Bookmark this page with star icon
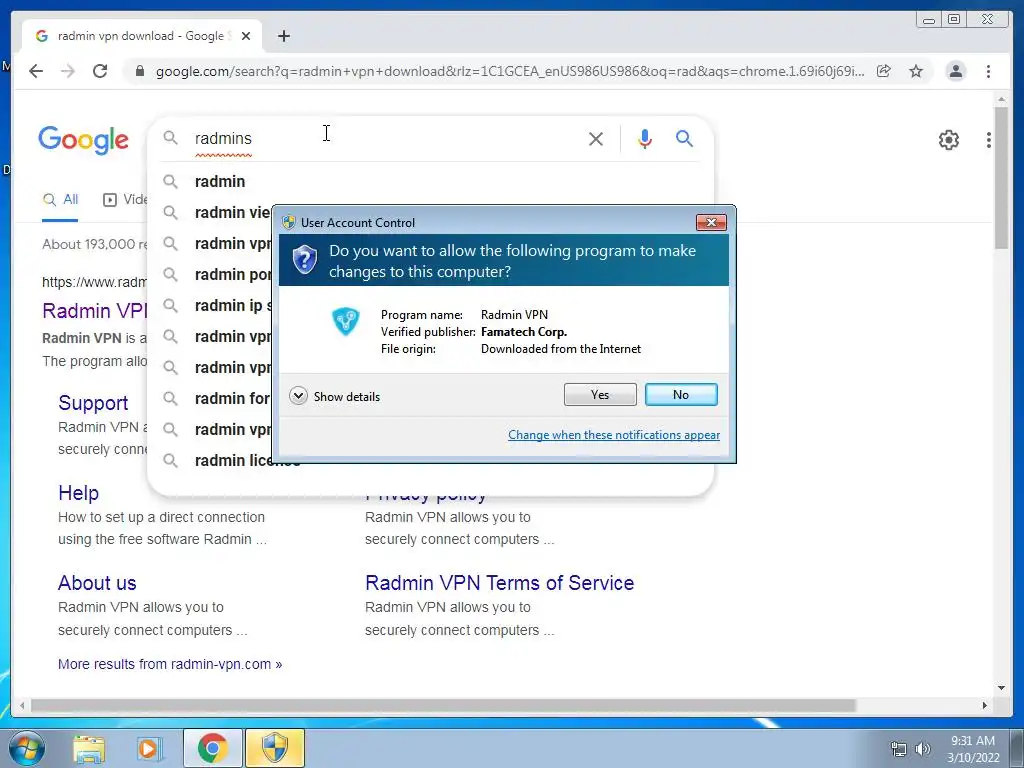Screen dimensions: 1024x768 tap(916, 71)
